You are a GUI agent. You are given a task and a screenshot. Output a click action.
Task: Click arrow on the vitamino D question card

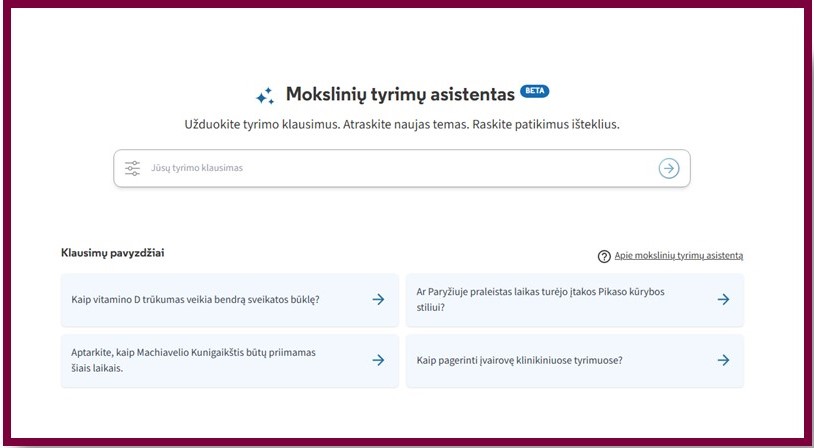[378, 299]
